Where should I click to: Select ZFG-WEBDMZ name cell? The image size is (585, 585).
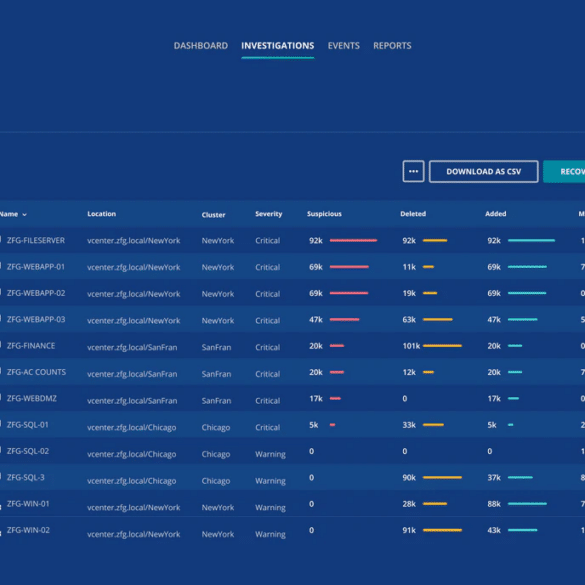click(x=32, y=398)
